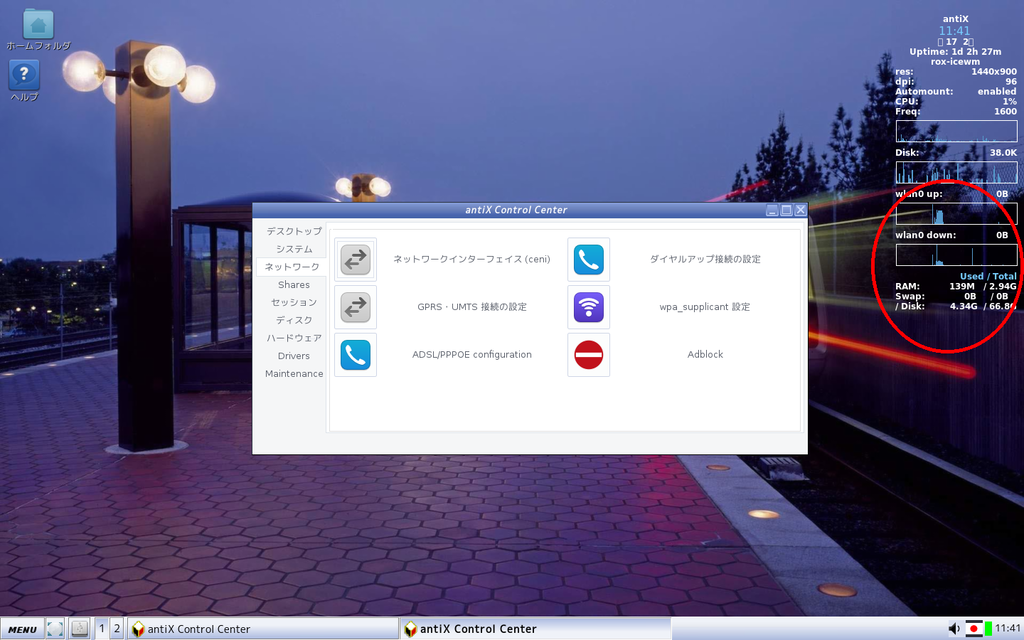Click the ダイヤルアップ接続の設定 phone icon
1024x640 pixels.
pyautogui.click(x=588, y=259)
